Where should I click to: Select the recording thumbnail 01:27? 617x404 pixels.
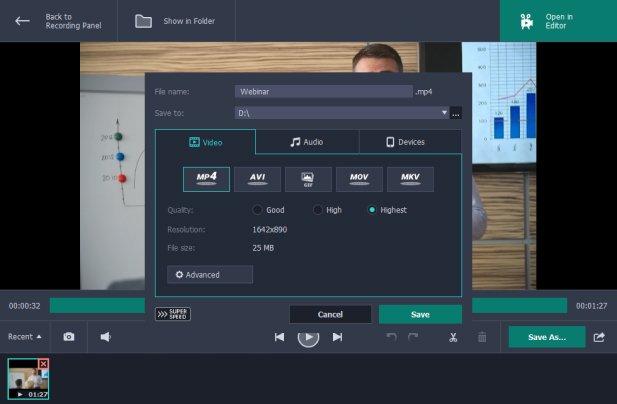28,379
